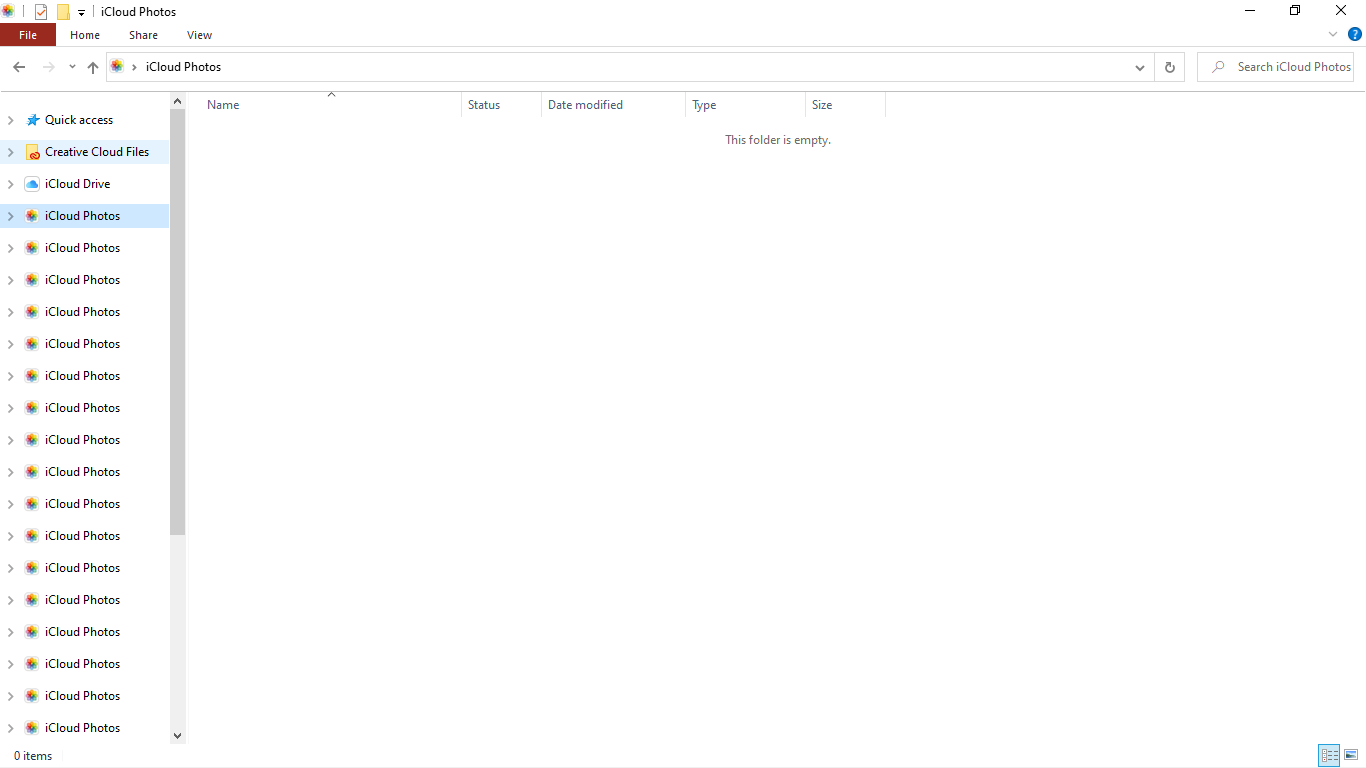Click the iCloud Photos icon in address bar
This screenshot has height=768, width=1366.
[x=117, y=66]
